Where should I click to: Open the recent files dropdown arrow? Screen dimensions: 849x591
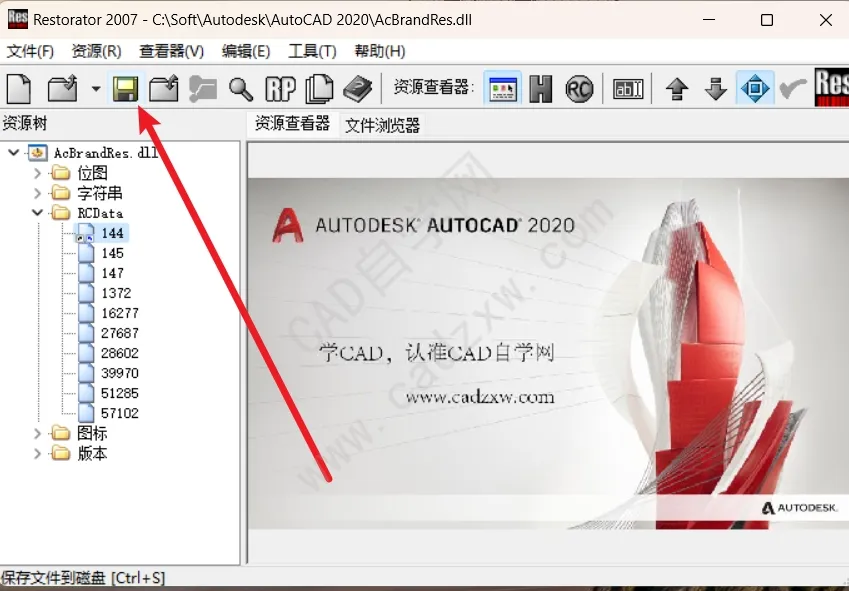pyautogui.click(x=95, y=88)
